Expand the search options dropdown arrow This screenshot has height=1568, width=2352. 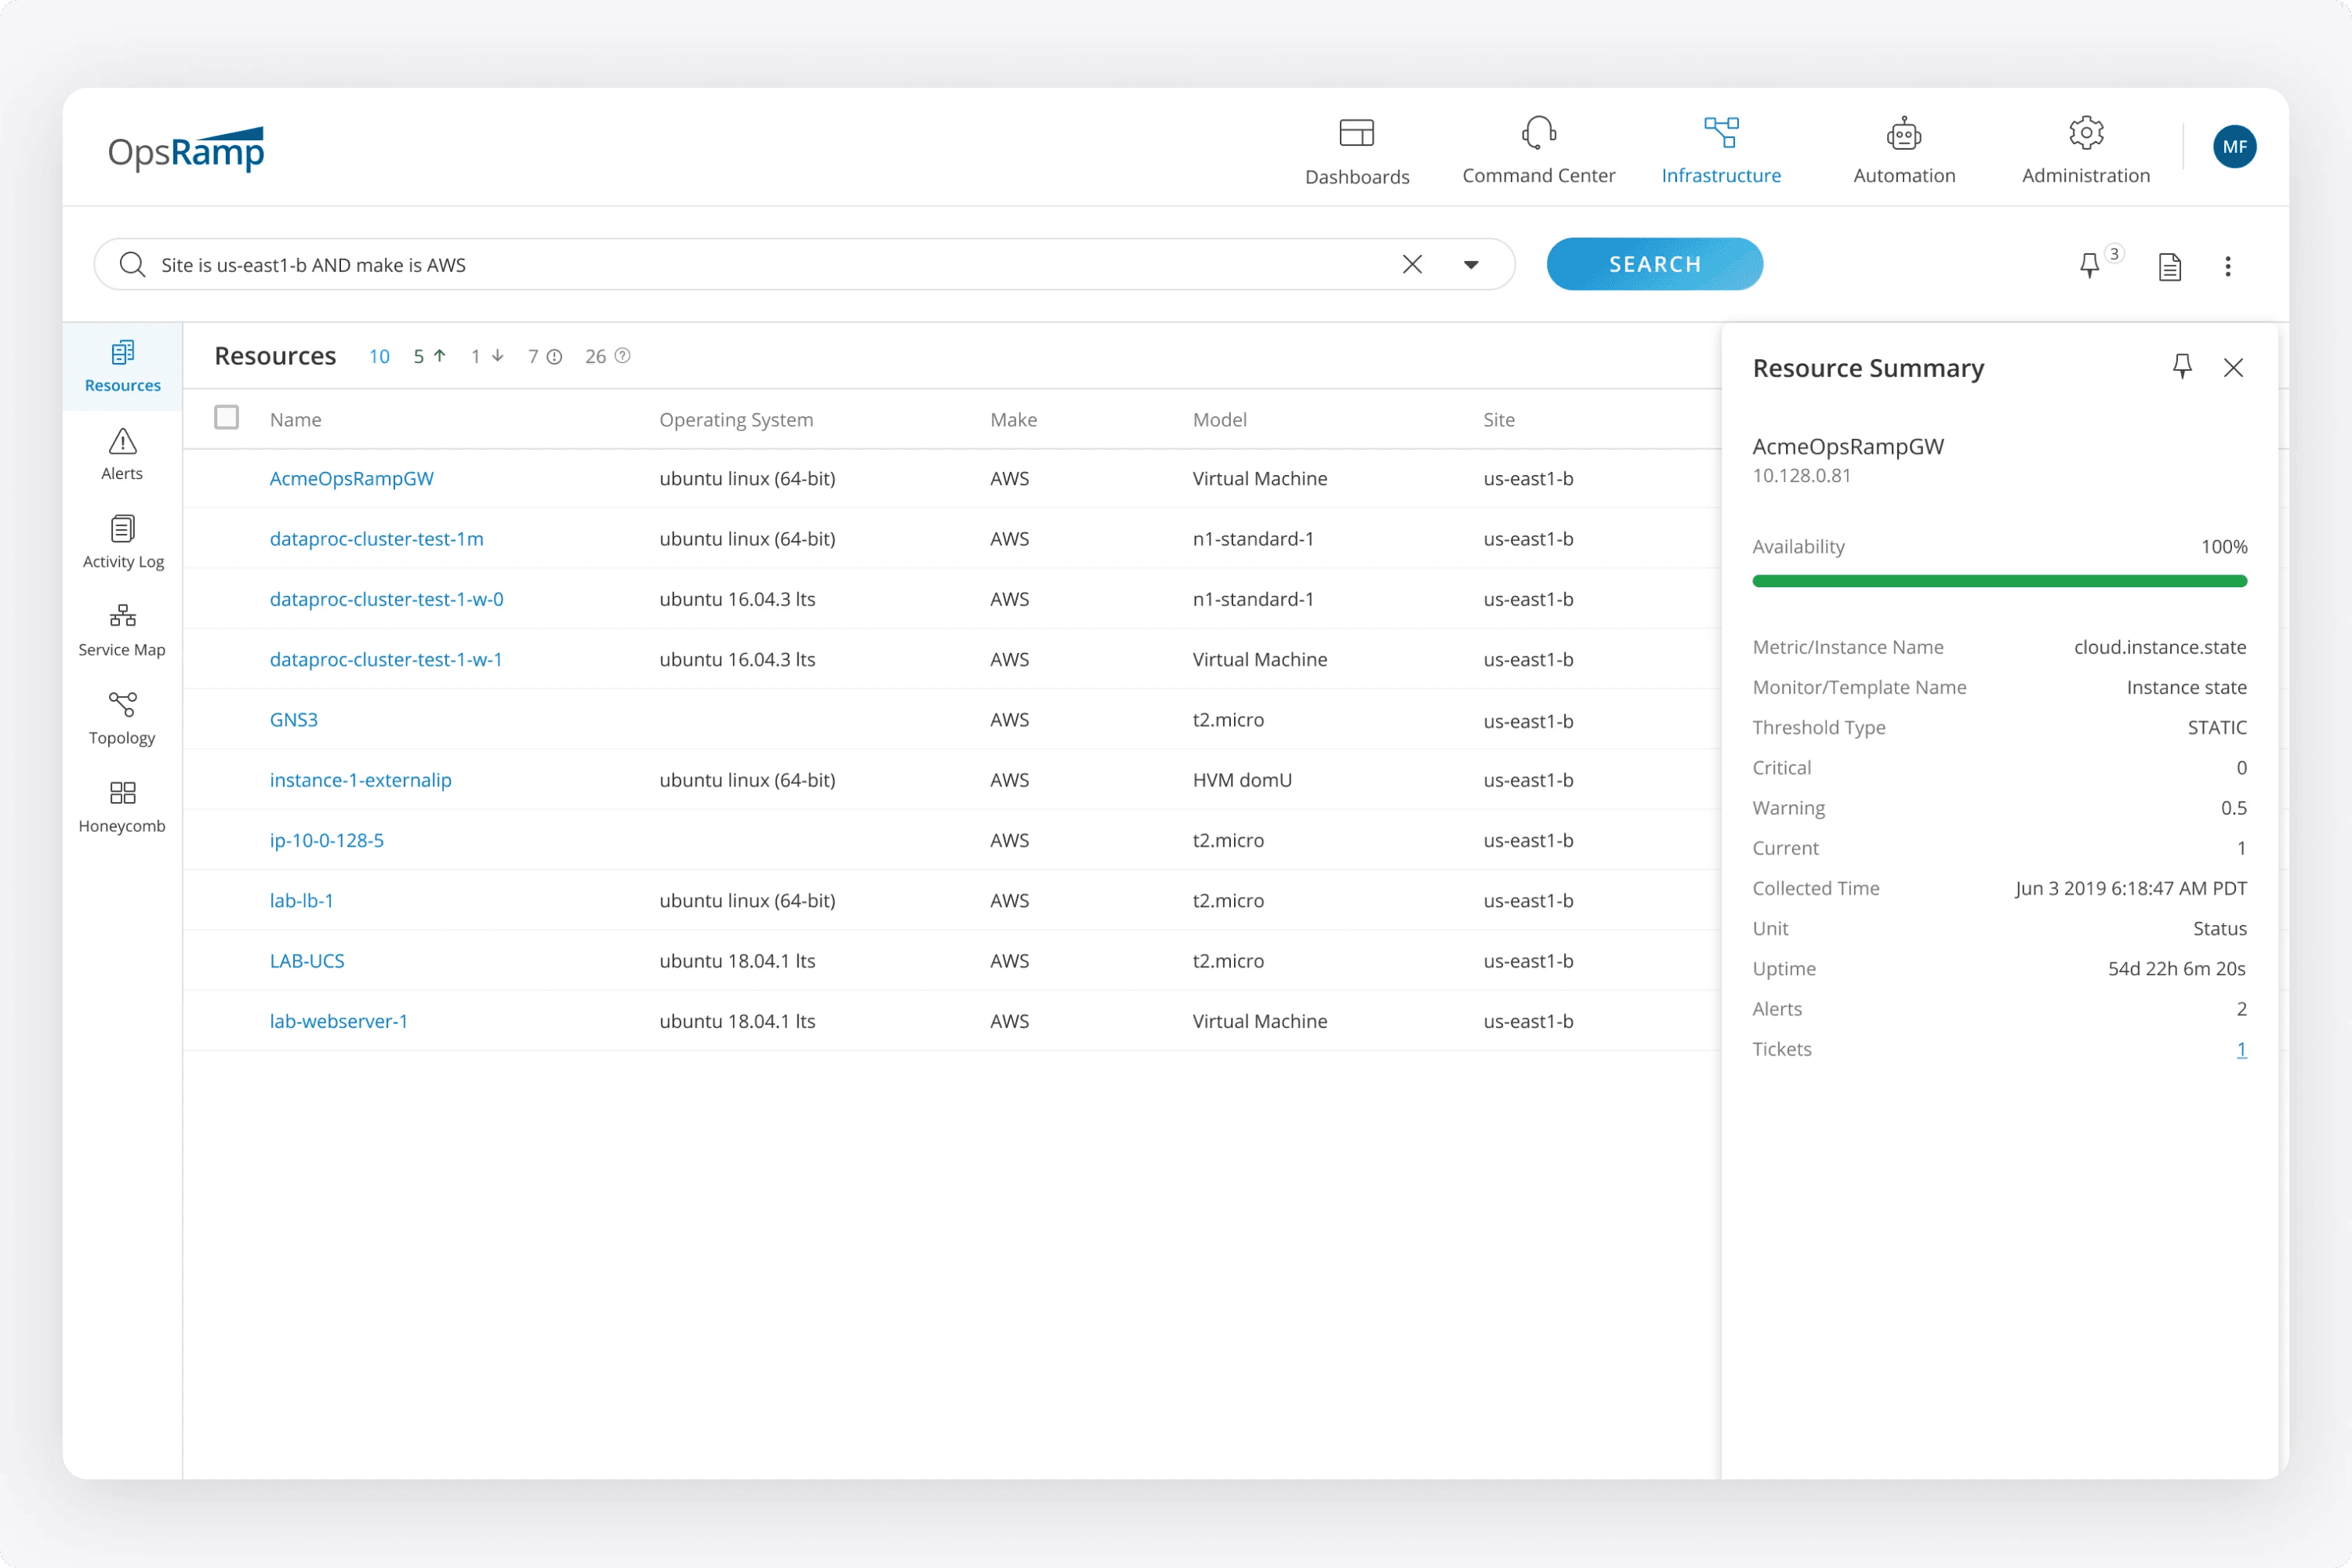pos(1471,265)
